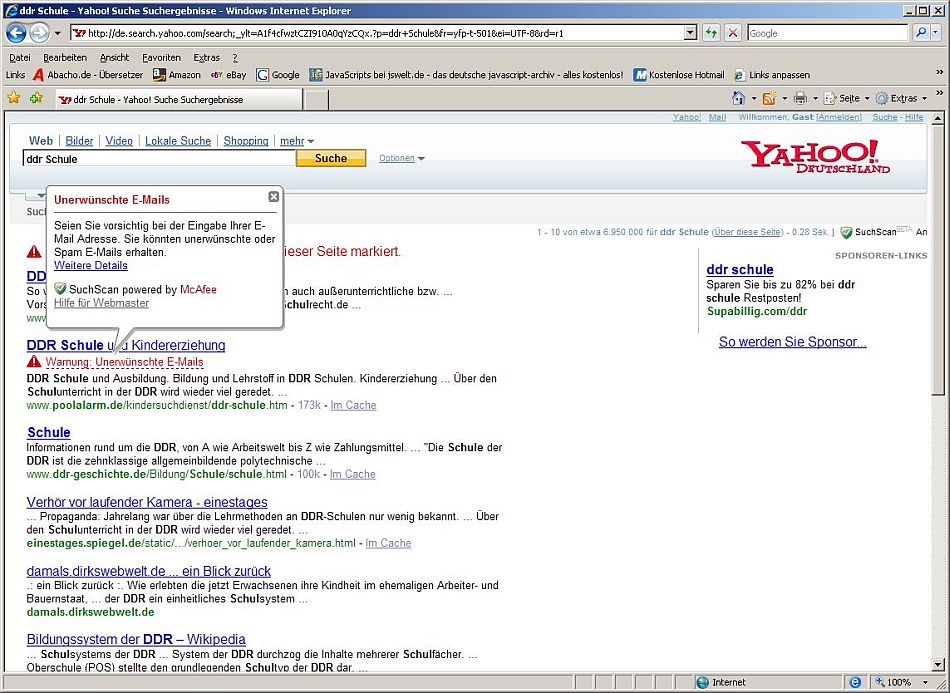Viewport: 950px width, 693px height.
Task: Expand the feeds dropdown arrow
Action: [785, 98]
